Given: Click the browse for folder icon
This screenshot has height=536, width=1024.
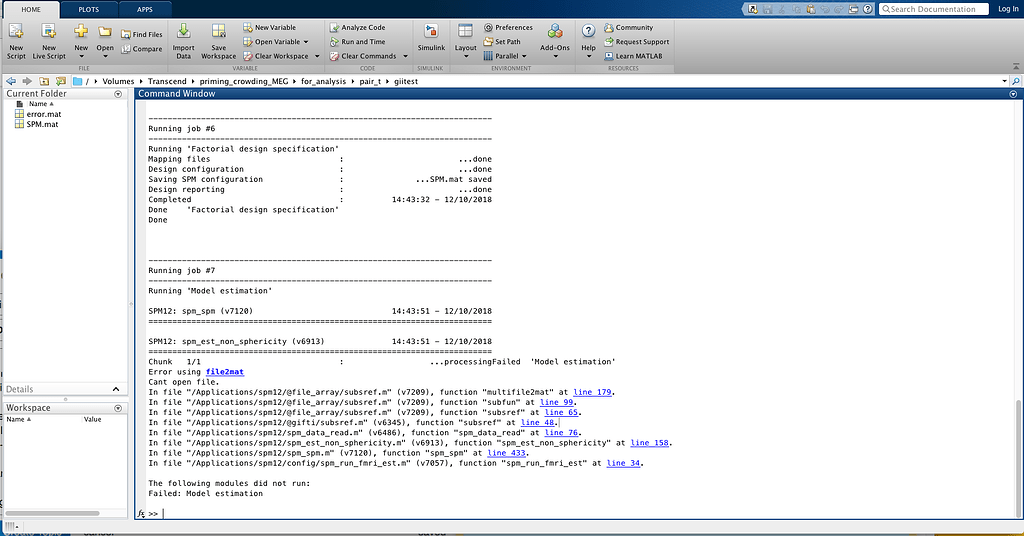Looking at the screenshot, I should click(x=61, y=81).
